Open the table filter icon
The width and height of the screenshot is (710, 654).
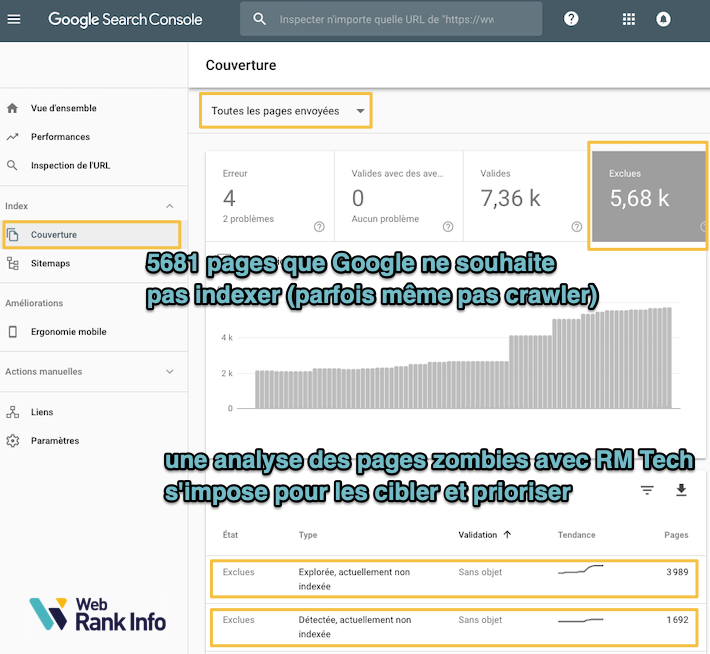pyautogui.click(x=647, y=490)
